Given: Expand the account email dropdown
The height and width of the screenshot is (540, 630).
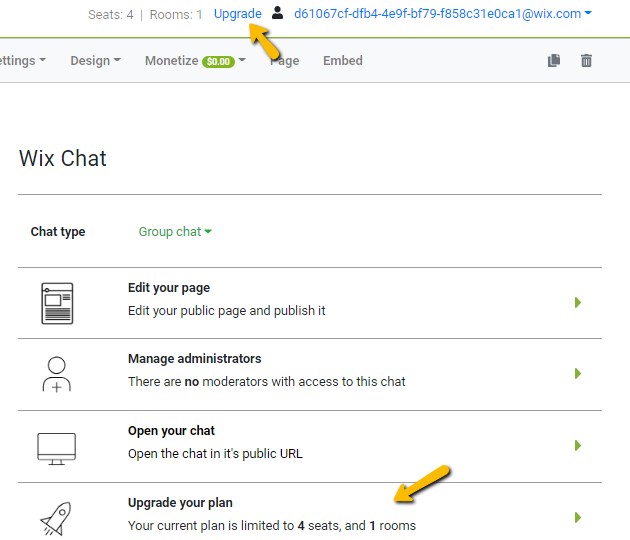Looking at the screenshot, I should 442,14.
